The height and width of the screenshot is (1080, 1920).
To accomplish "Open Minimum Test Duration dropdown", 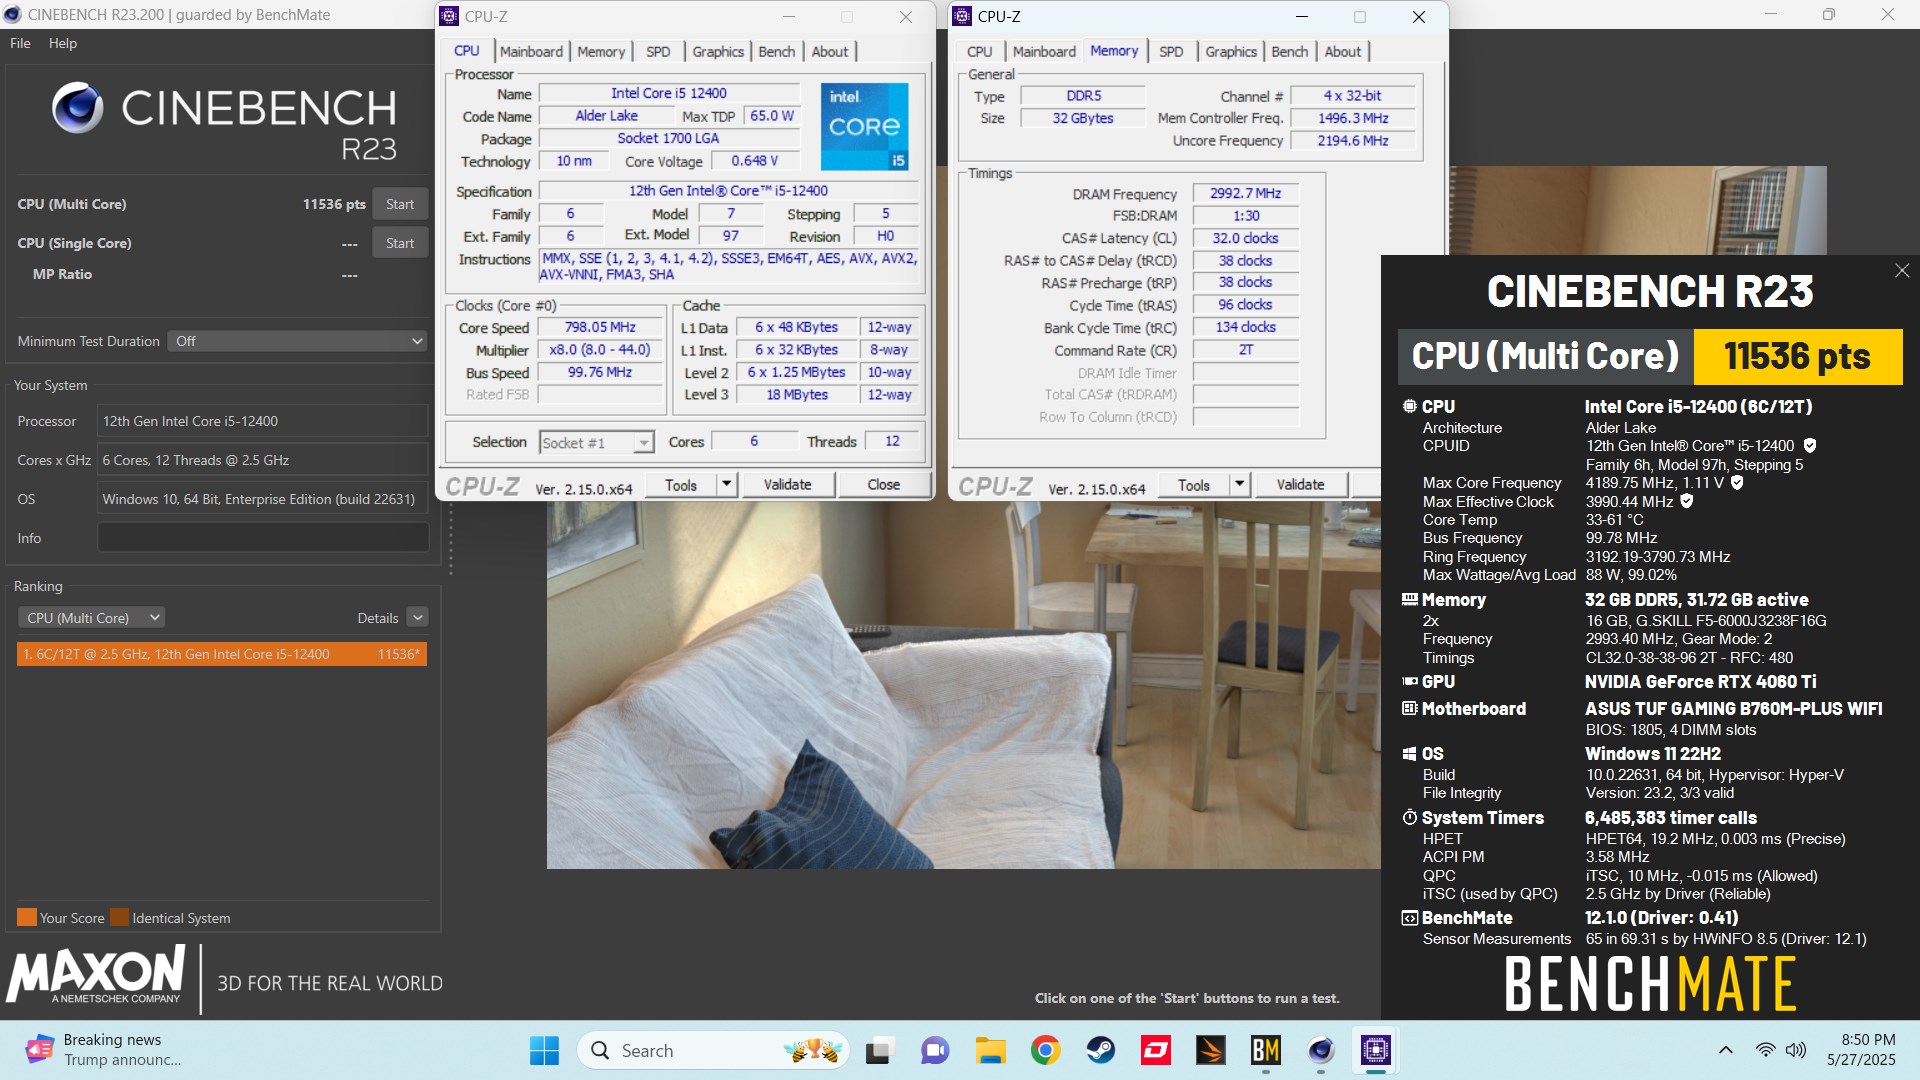I will [298, 341].
